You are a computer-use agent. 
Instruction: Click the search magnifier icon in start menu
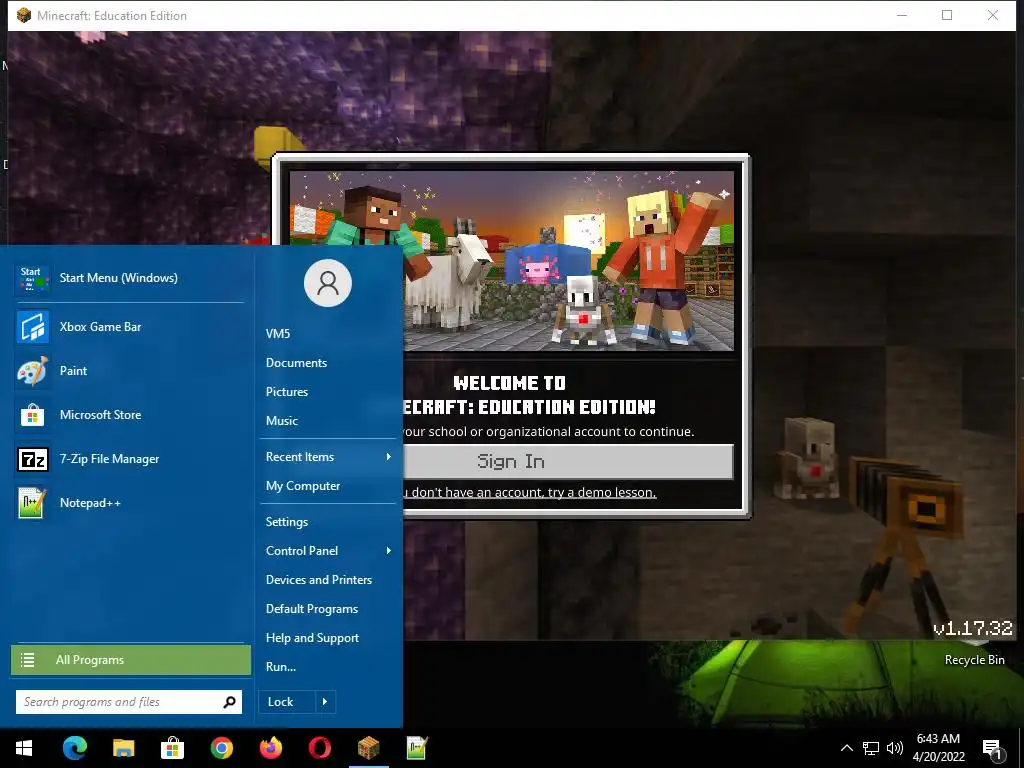pyautogui.click(x=229, y=702)
